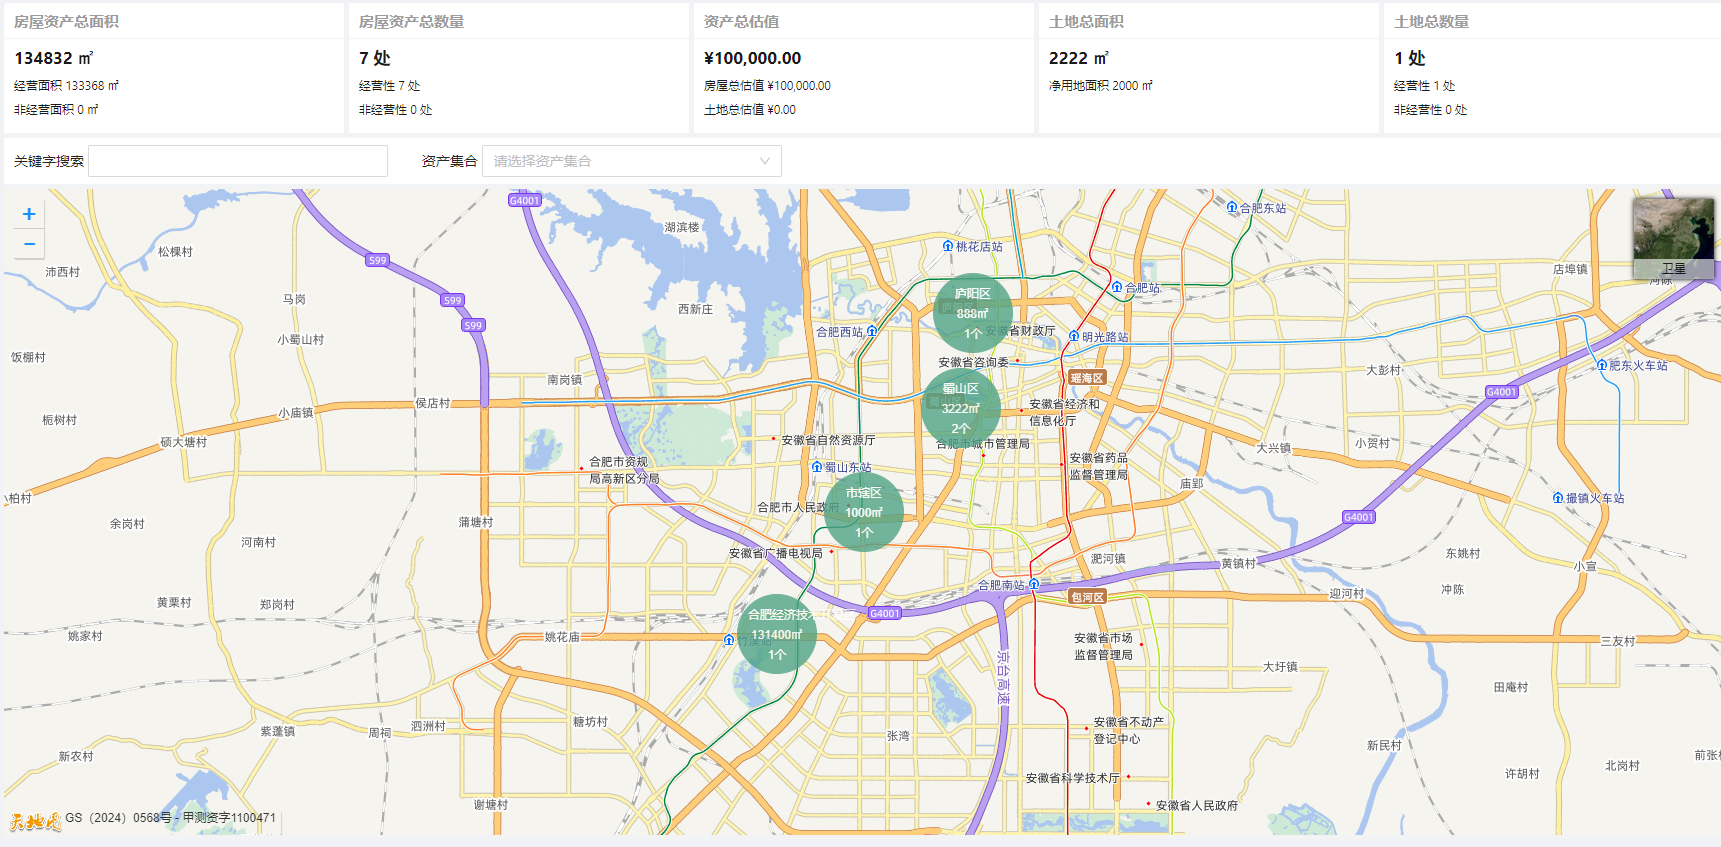Zoom in the map with plus button
This screenshot has height=847, width=1721.
tap(29, 214)
